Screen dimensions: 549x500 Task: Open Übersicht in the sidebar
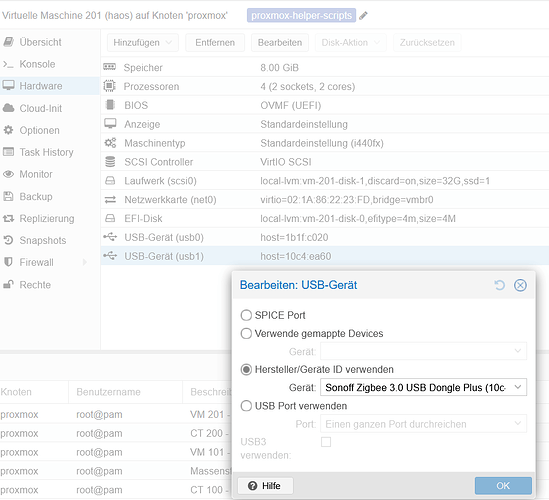click(x=50, y=42)
